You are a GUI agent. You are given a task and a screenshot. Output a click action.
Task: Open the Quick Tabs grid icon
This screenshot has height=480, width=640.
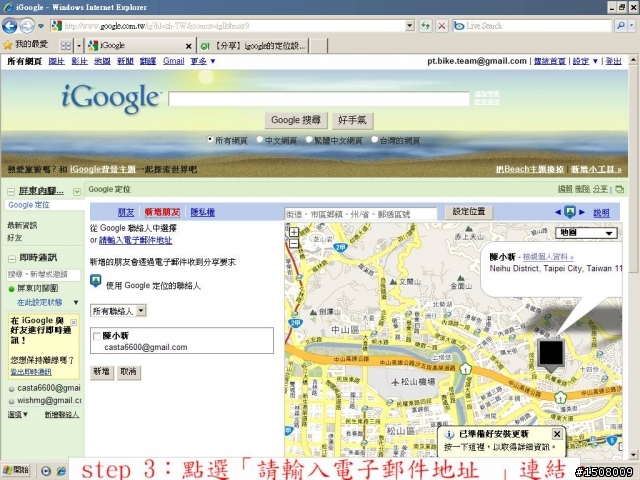point(65,46)
